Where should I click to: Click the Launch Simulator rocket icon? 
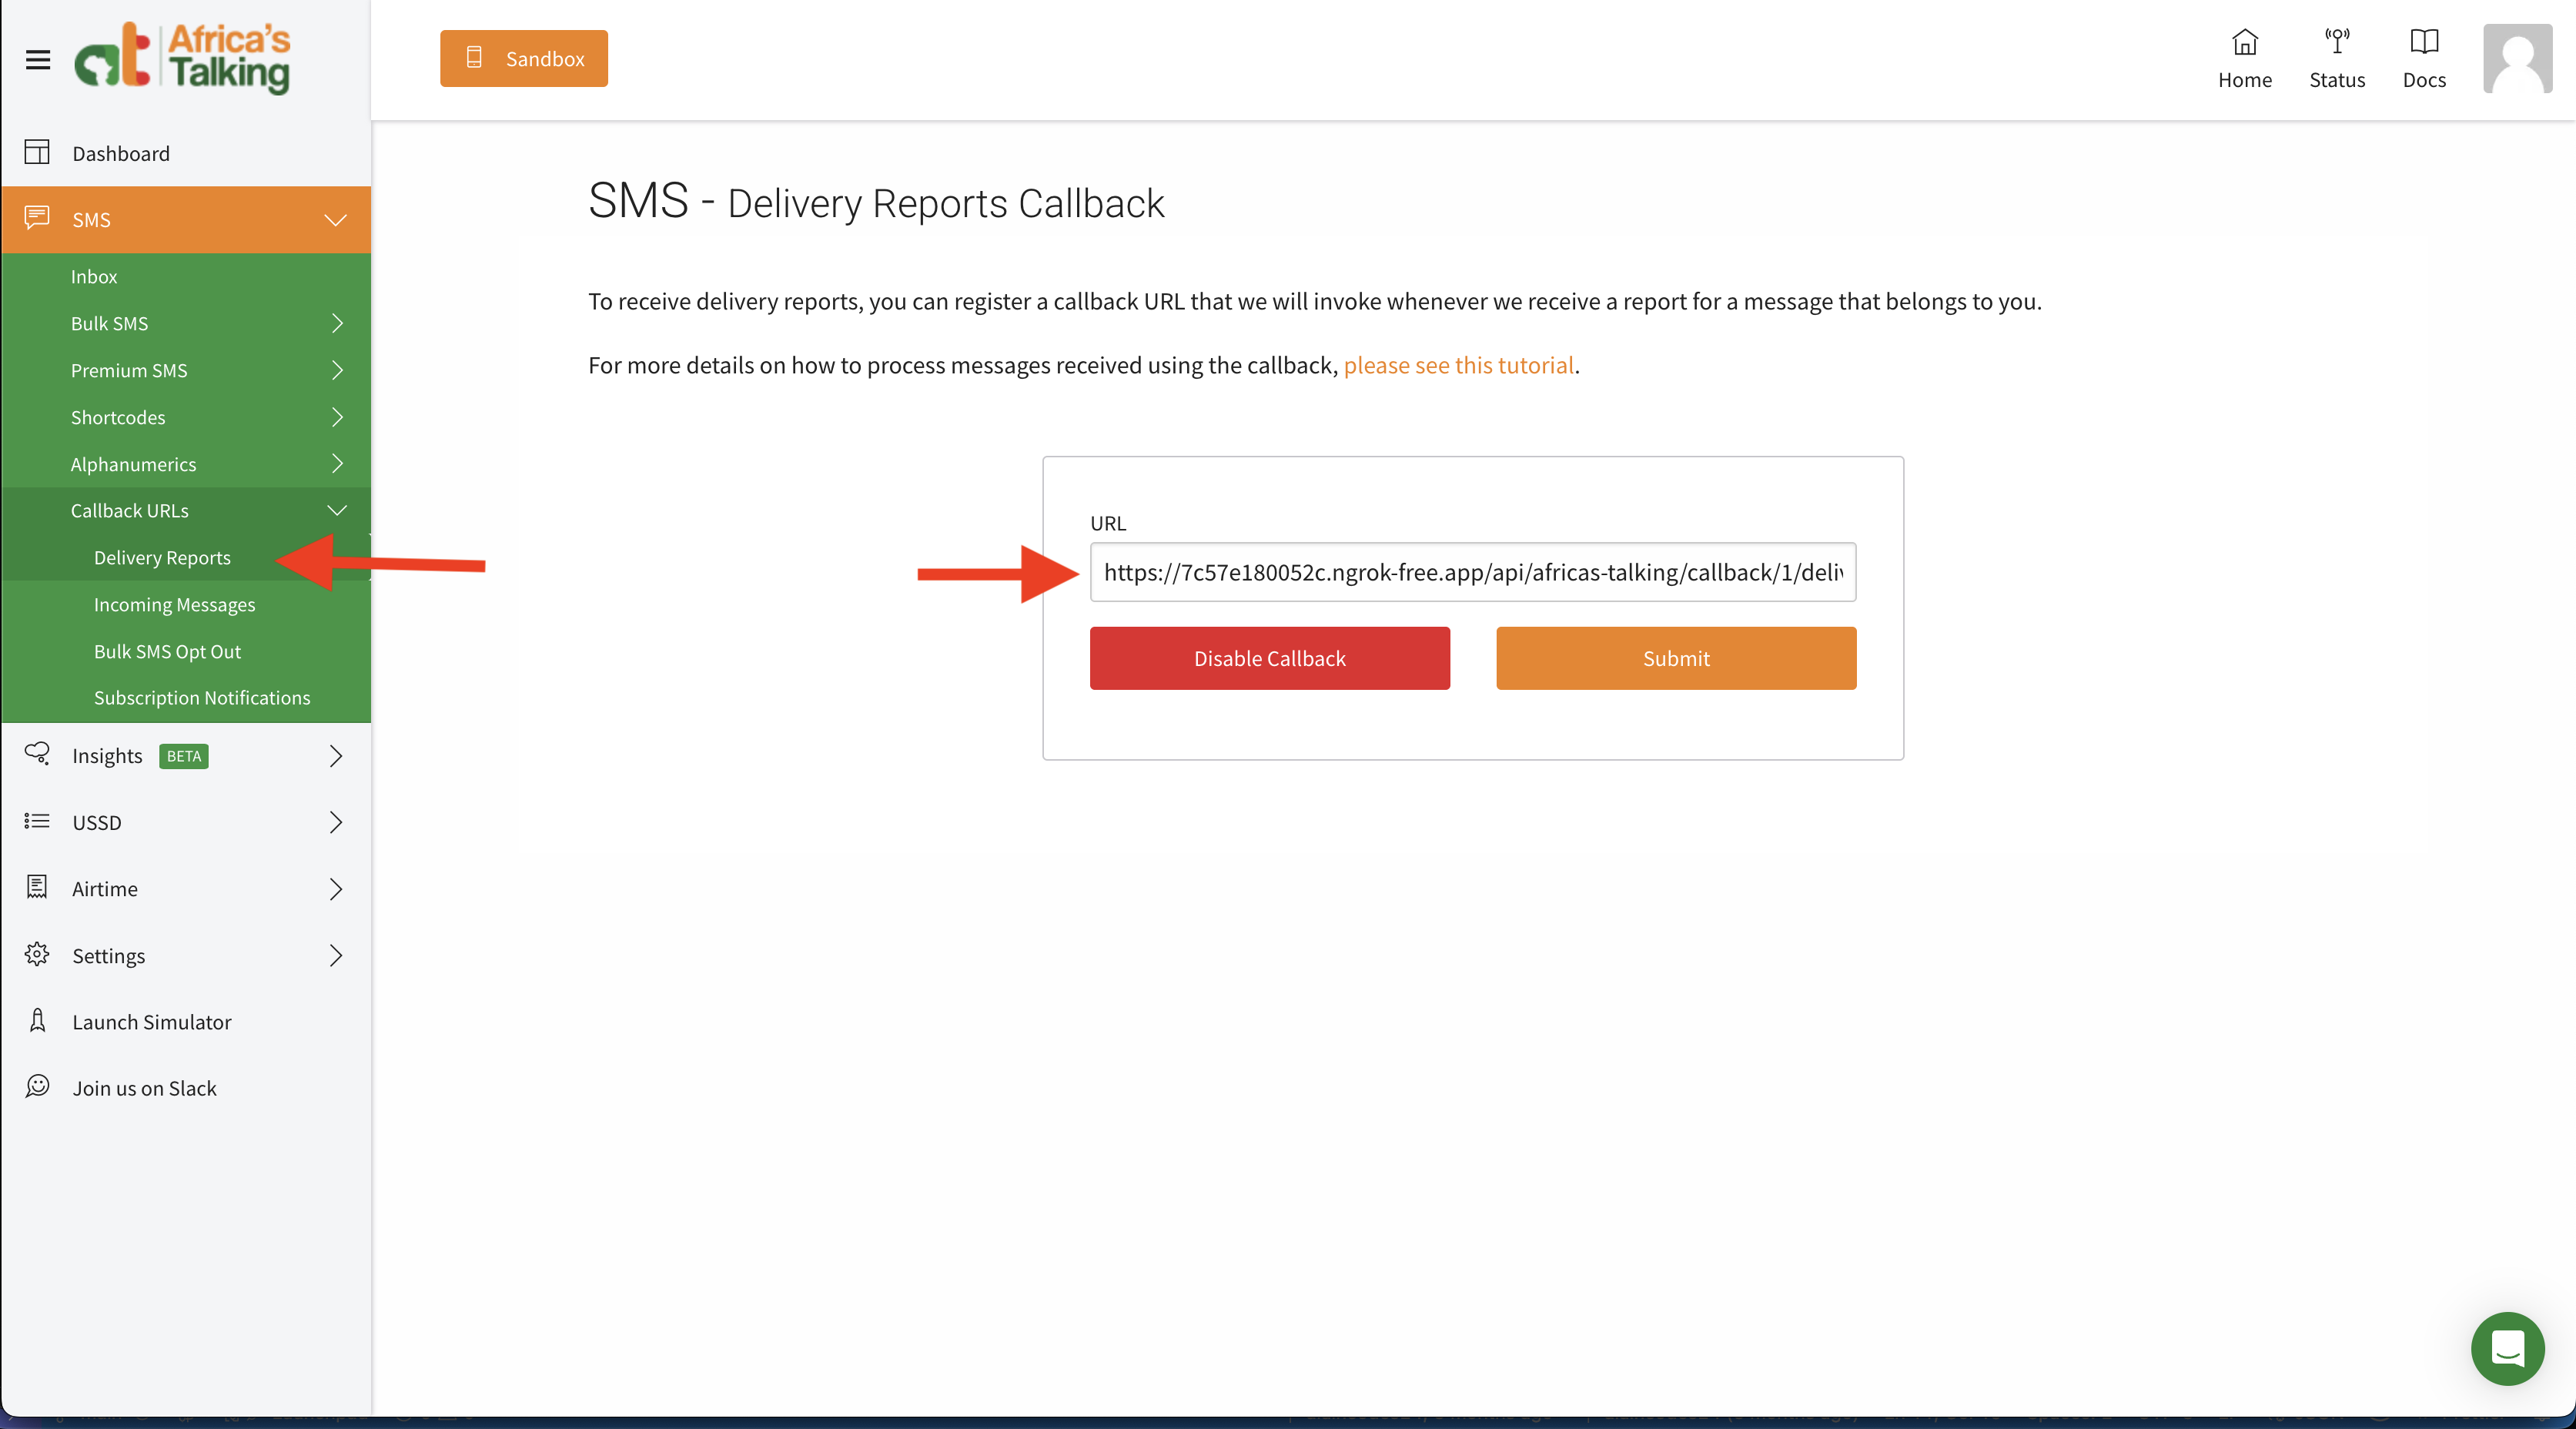click(x=37, y=1020)
